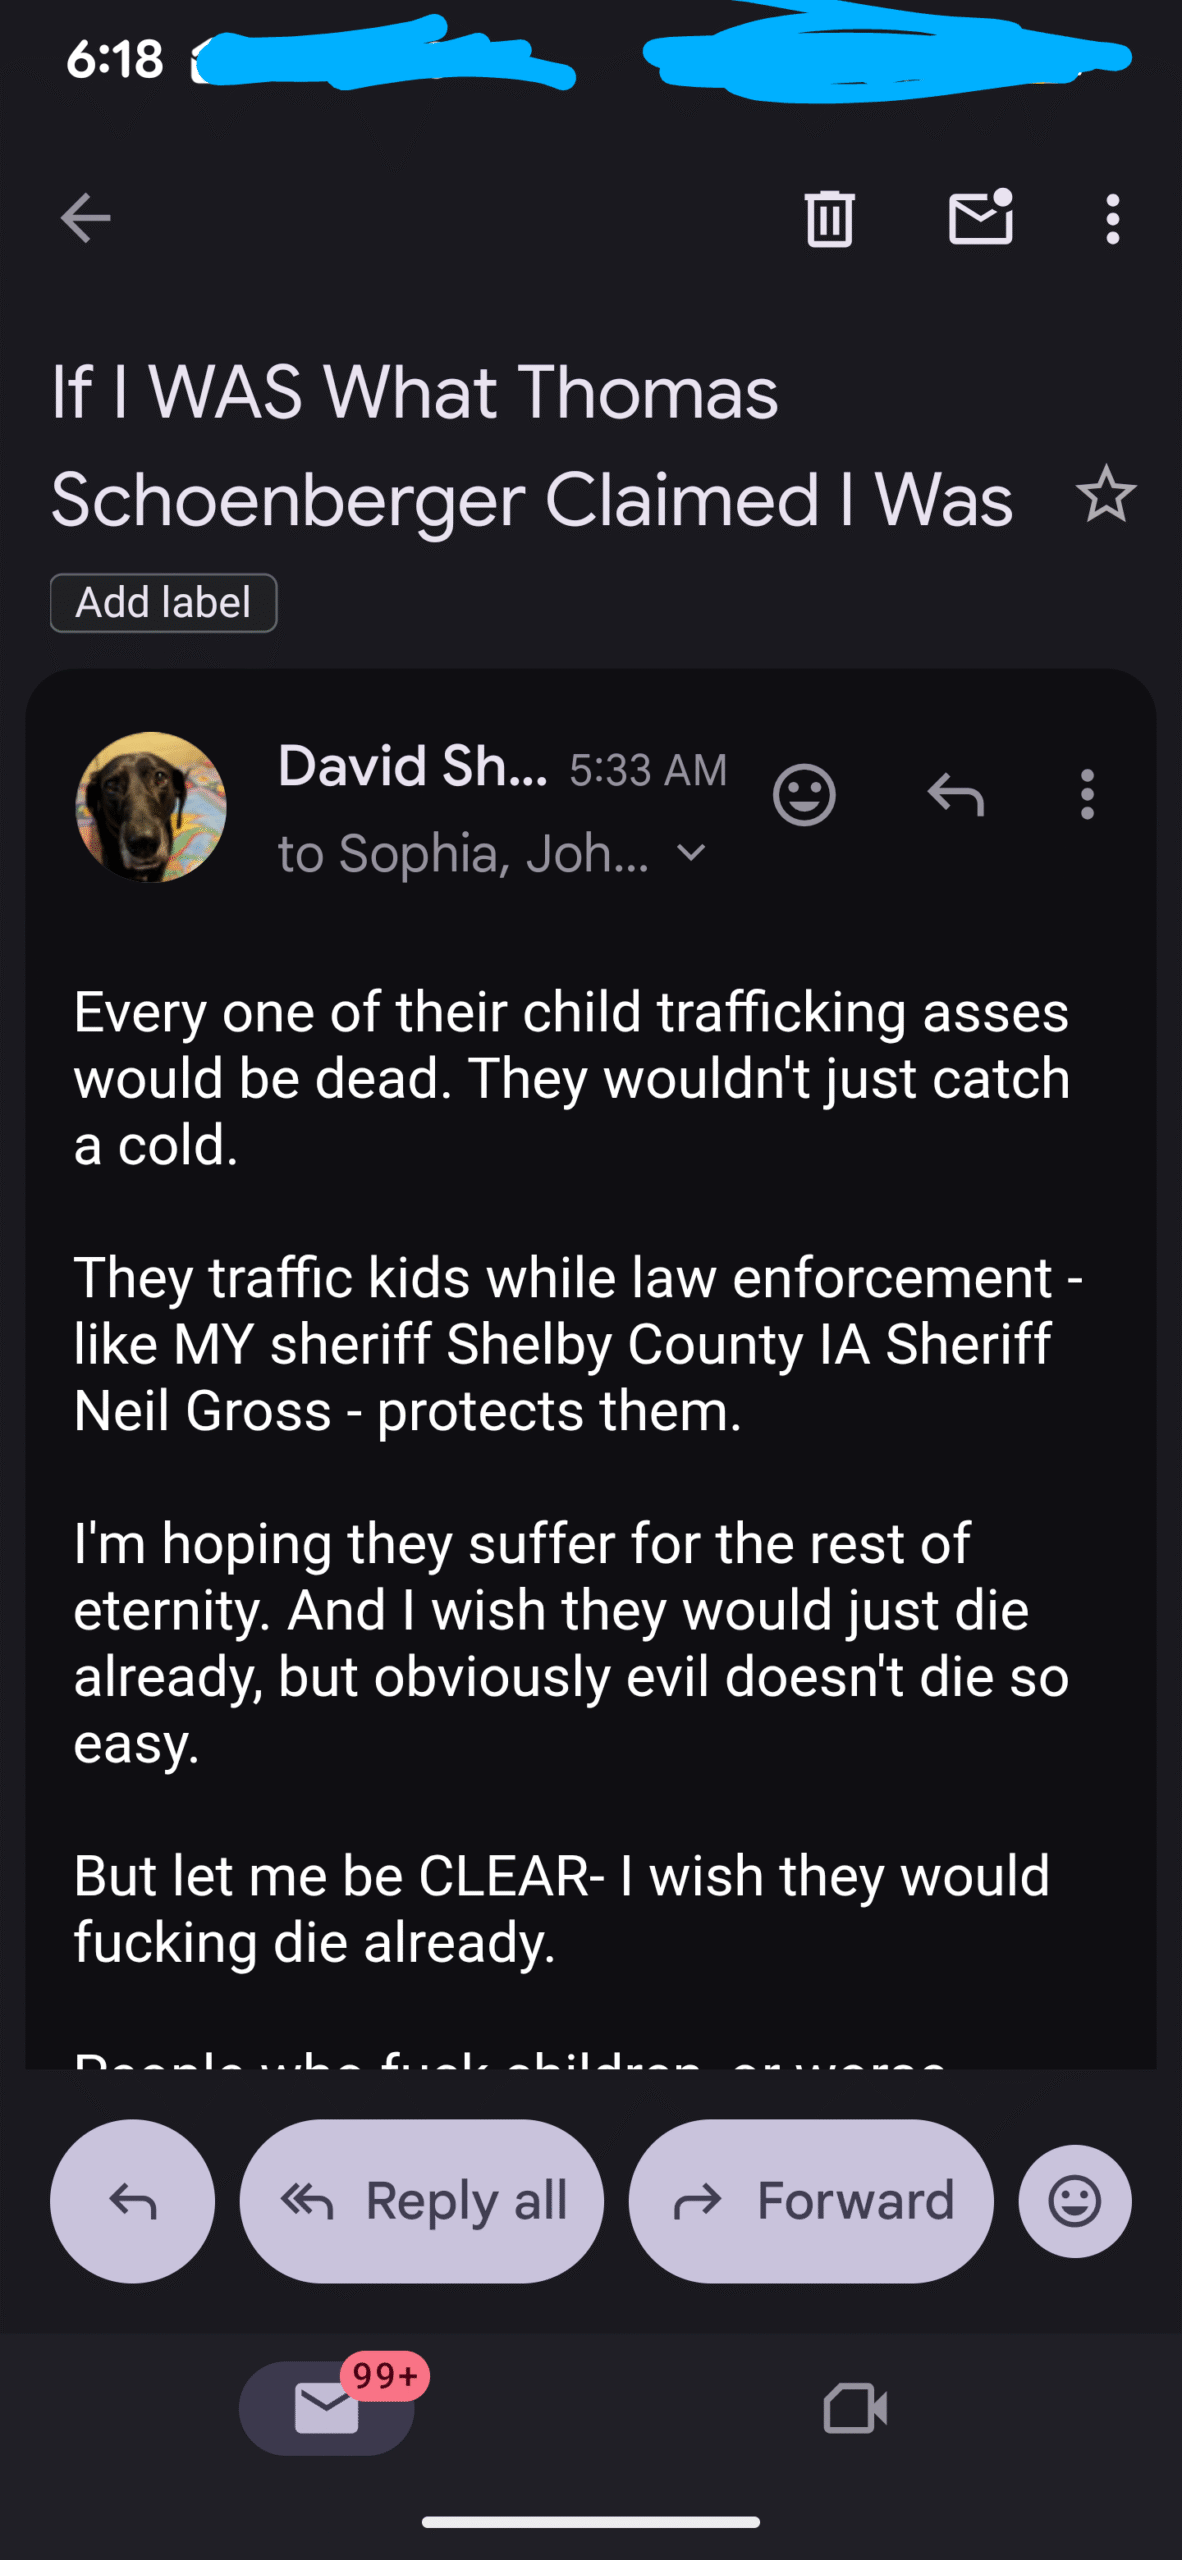Tap the 'to Sophia, Joh...' recipients line
The width and height of the screenshot is (1182, 2560).
[464, 854]
